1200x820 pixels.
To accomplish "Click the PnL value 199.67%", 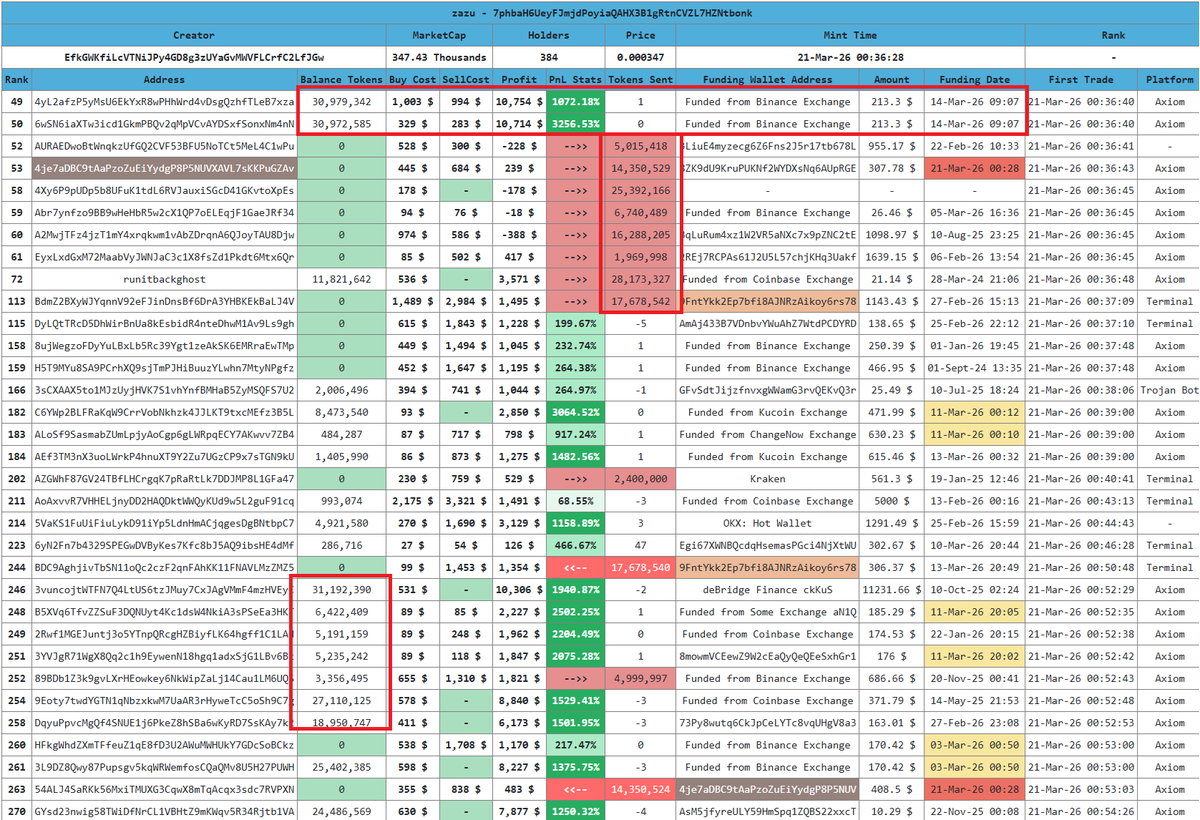I will pos(575,323).
